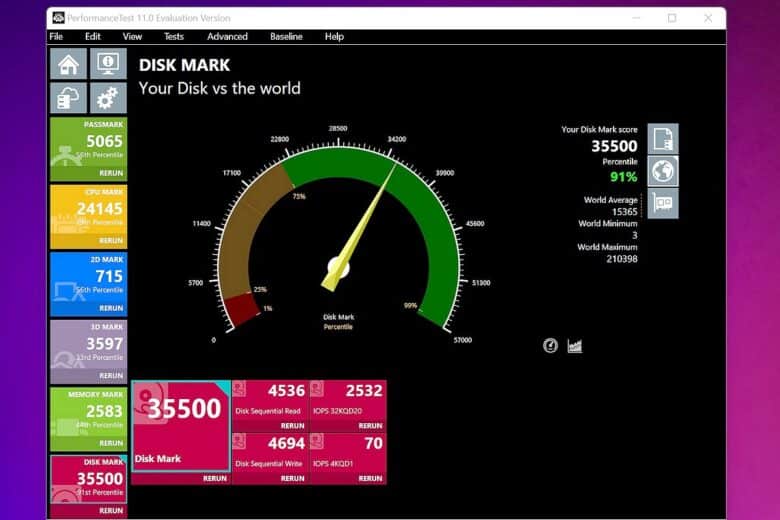
Task: Open the Advanced menu
Action: 227,36
